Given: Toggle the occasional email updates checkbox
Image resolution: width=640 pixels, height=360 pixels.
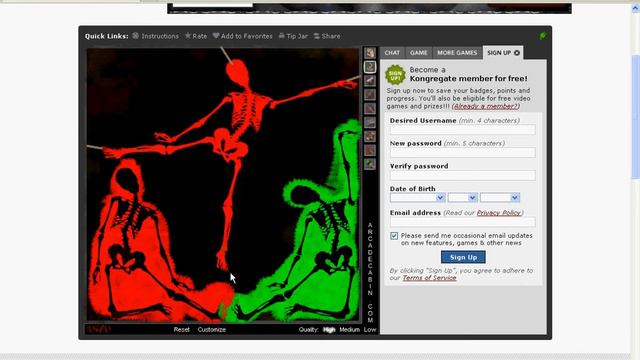Looking at the screenshot, I should coord(394,236).
